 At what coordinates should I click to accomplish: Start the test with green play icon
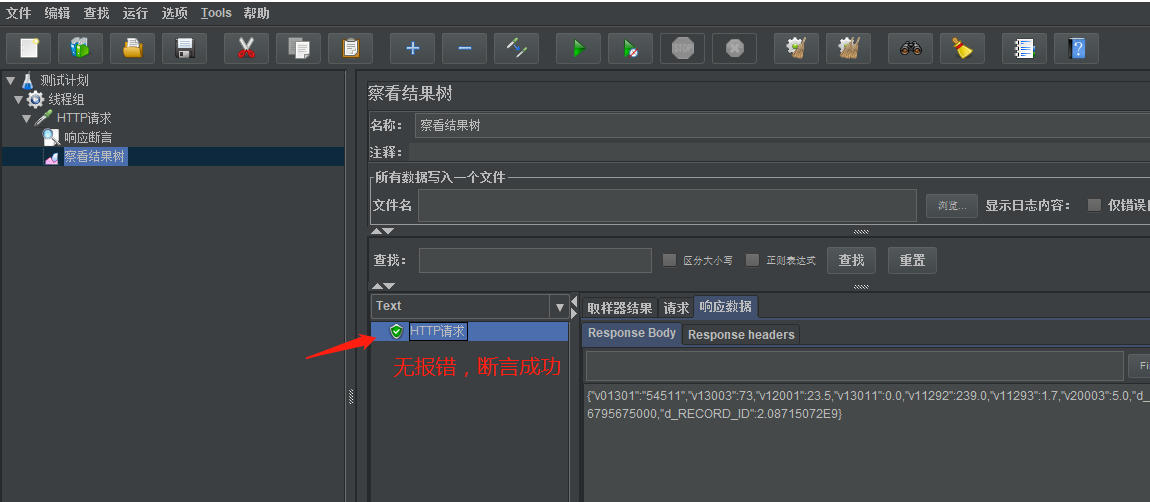point(579,48)
